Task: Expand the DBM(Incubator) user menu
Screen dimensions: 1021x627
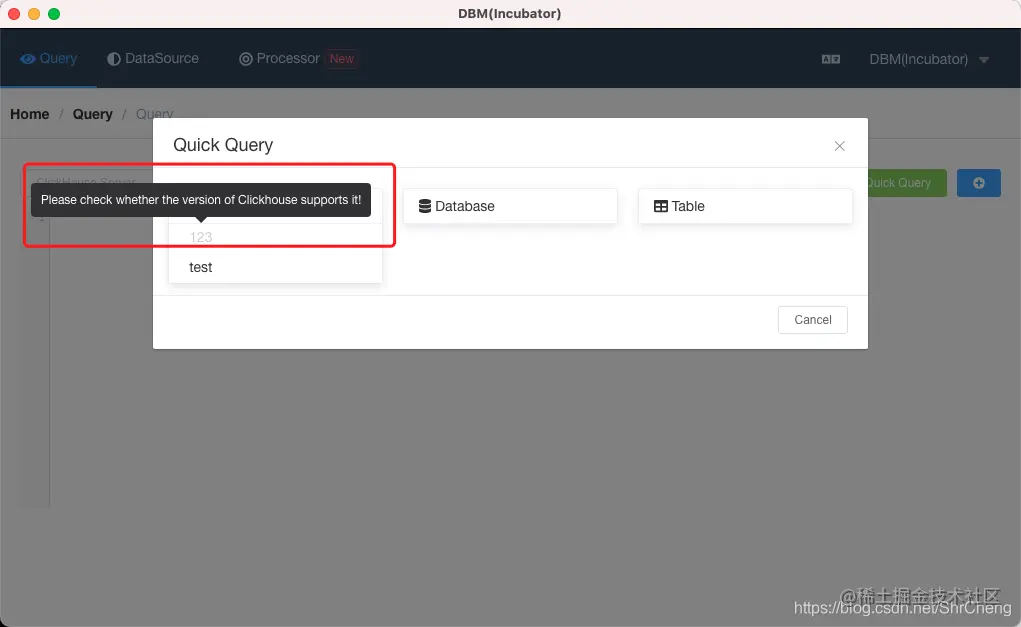Action: [929, 59]
